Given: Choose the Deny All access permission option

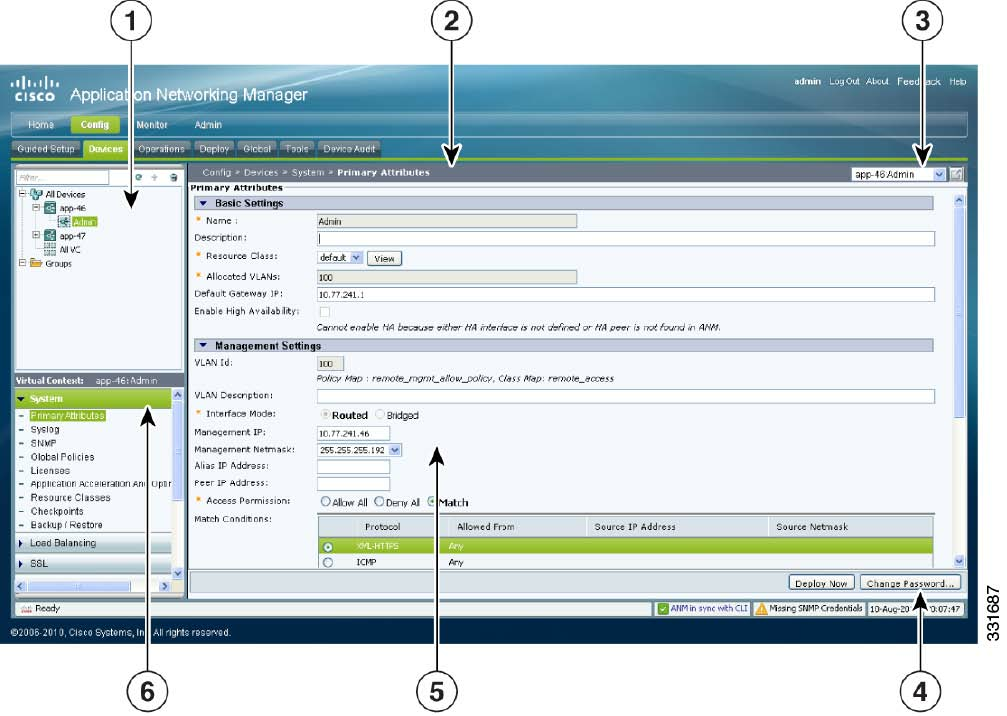Looking at the screenshot, I should pyautogui.click(x=379, y=502).
